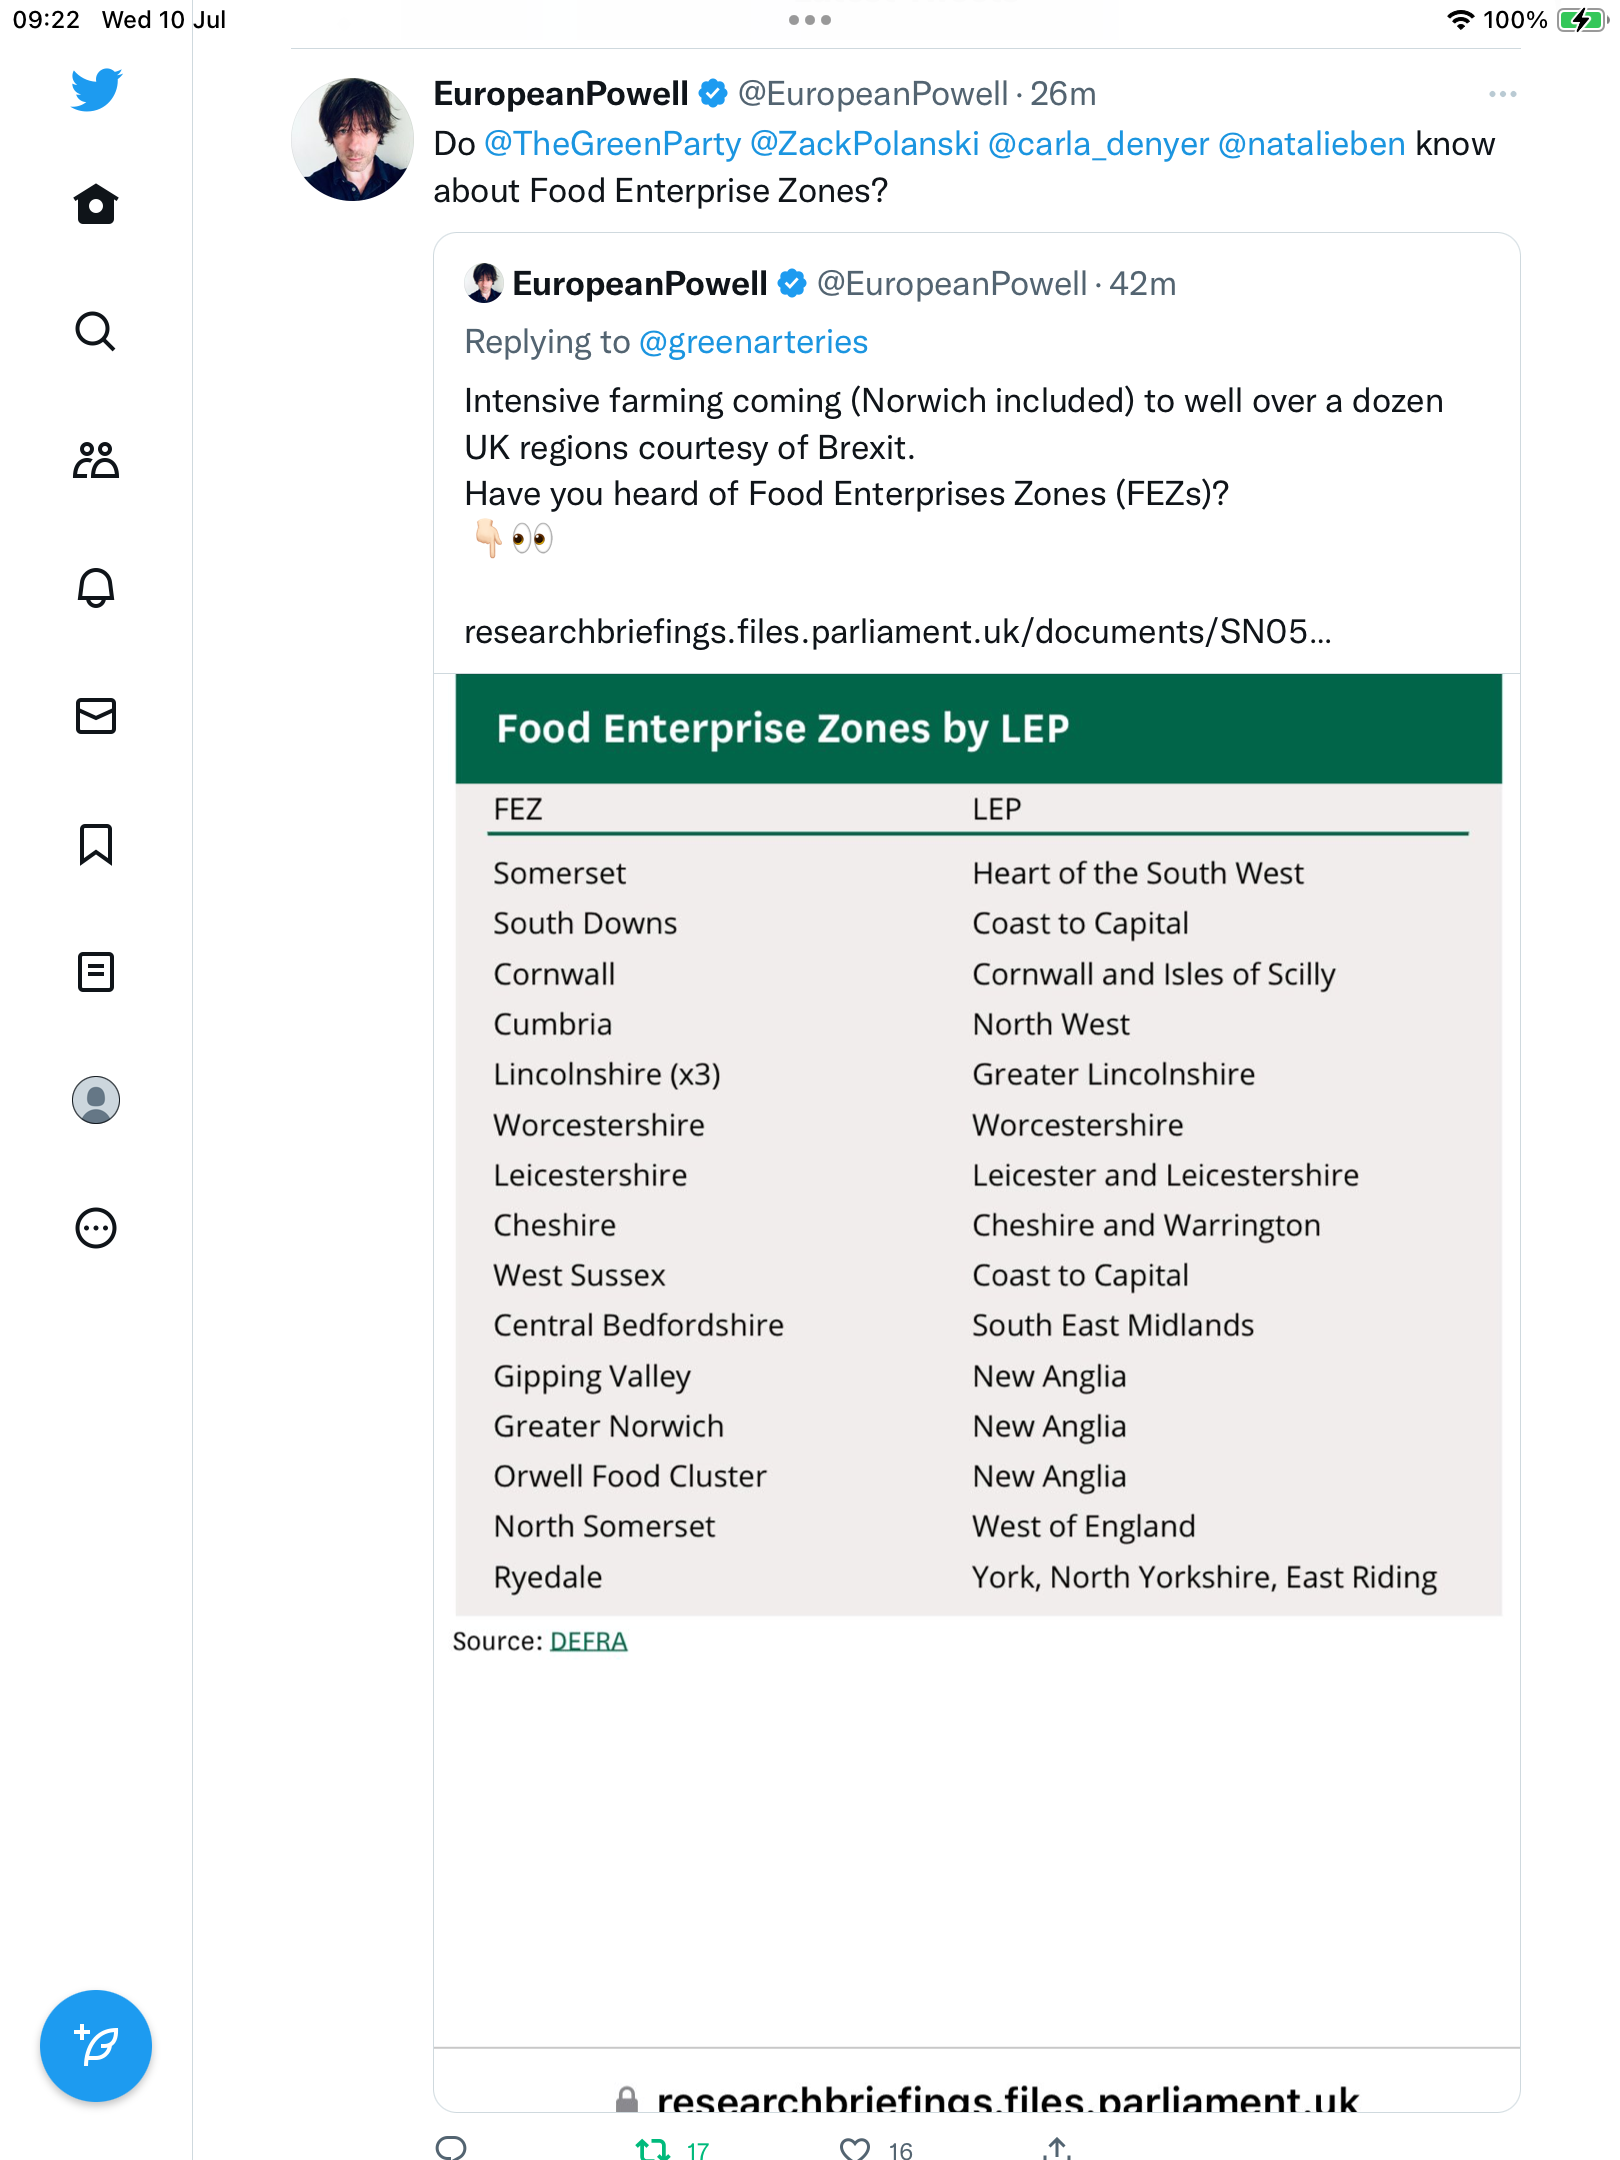Toggle retweet on the tweet with 17 retweets
The height and width of the screenshot is (2160, 1620).
[654, 2148]
